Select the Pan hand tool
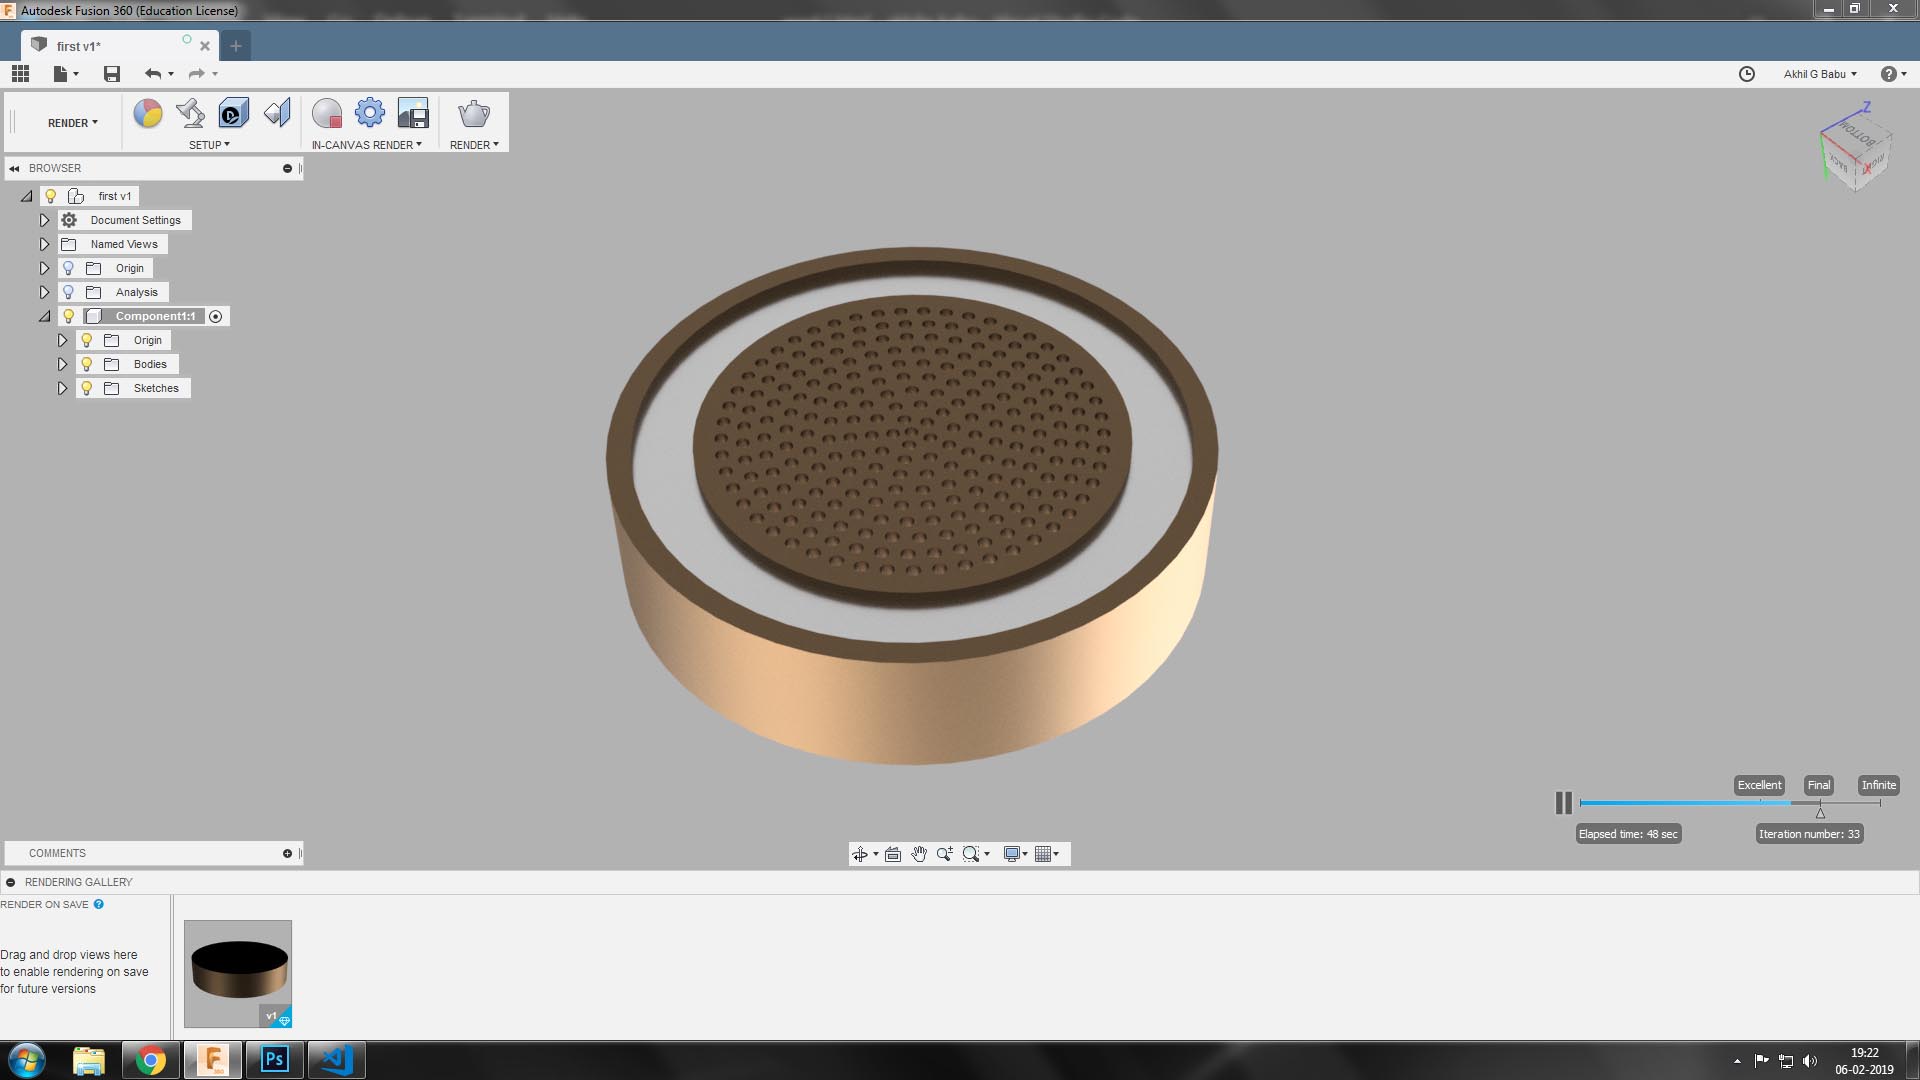The image size is (1920, 1080). tap(918, 854)
